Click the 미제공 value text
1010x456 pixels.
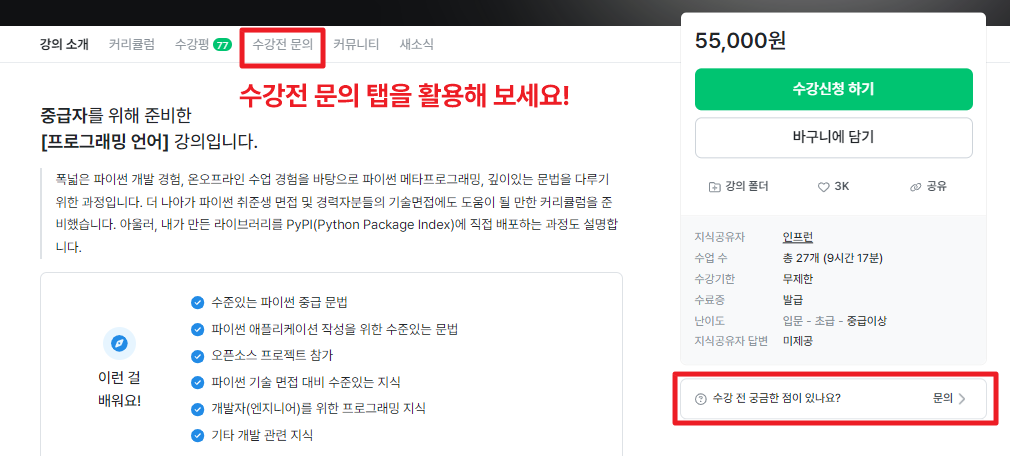pos(797,341)
